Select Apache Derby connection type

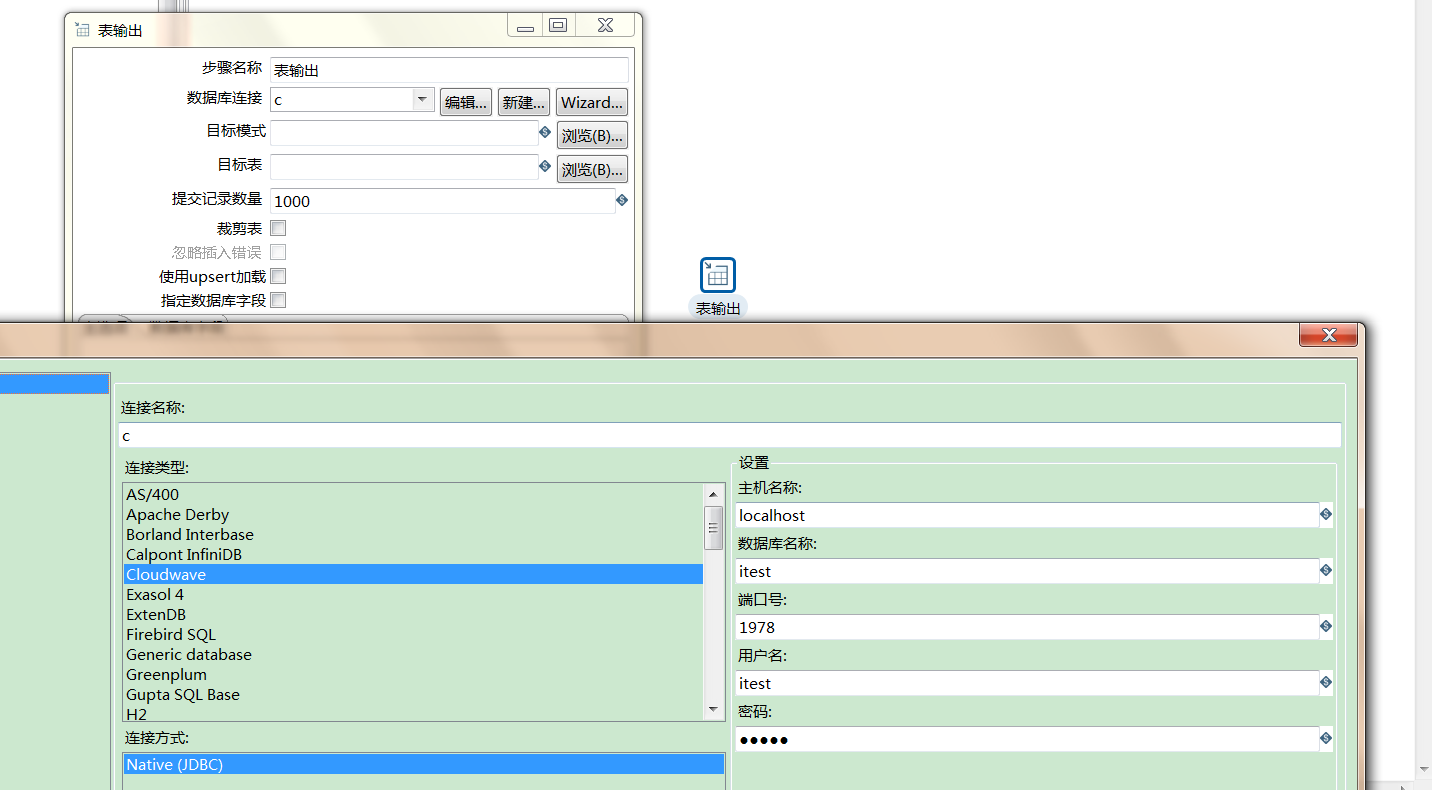413,514
